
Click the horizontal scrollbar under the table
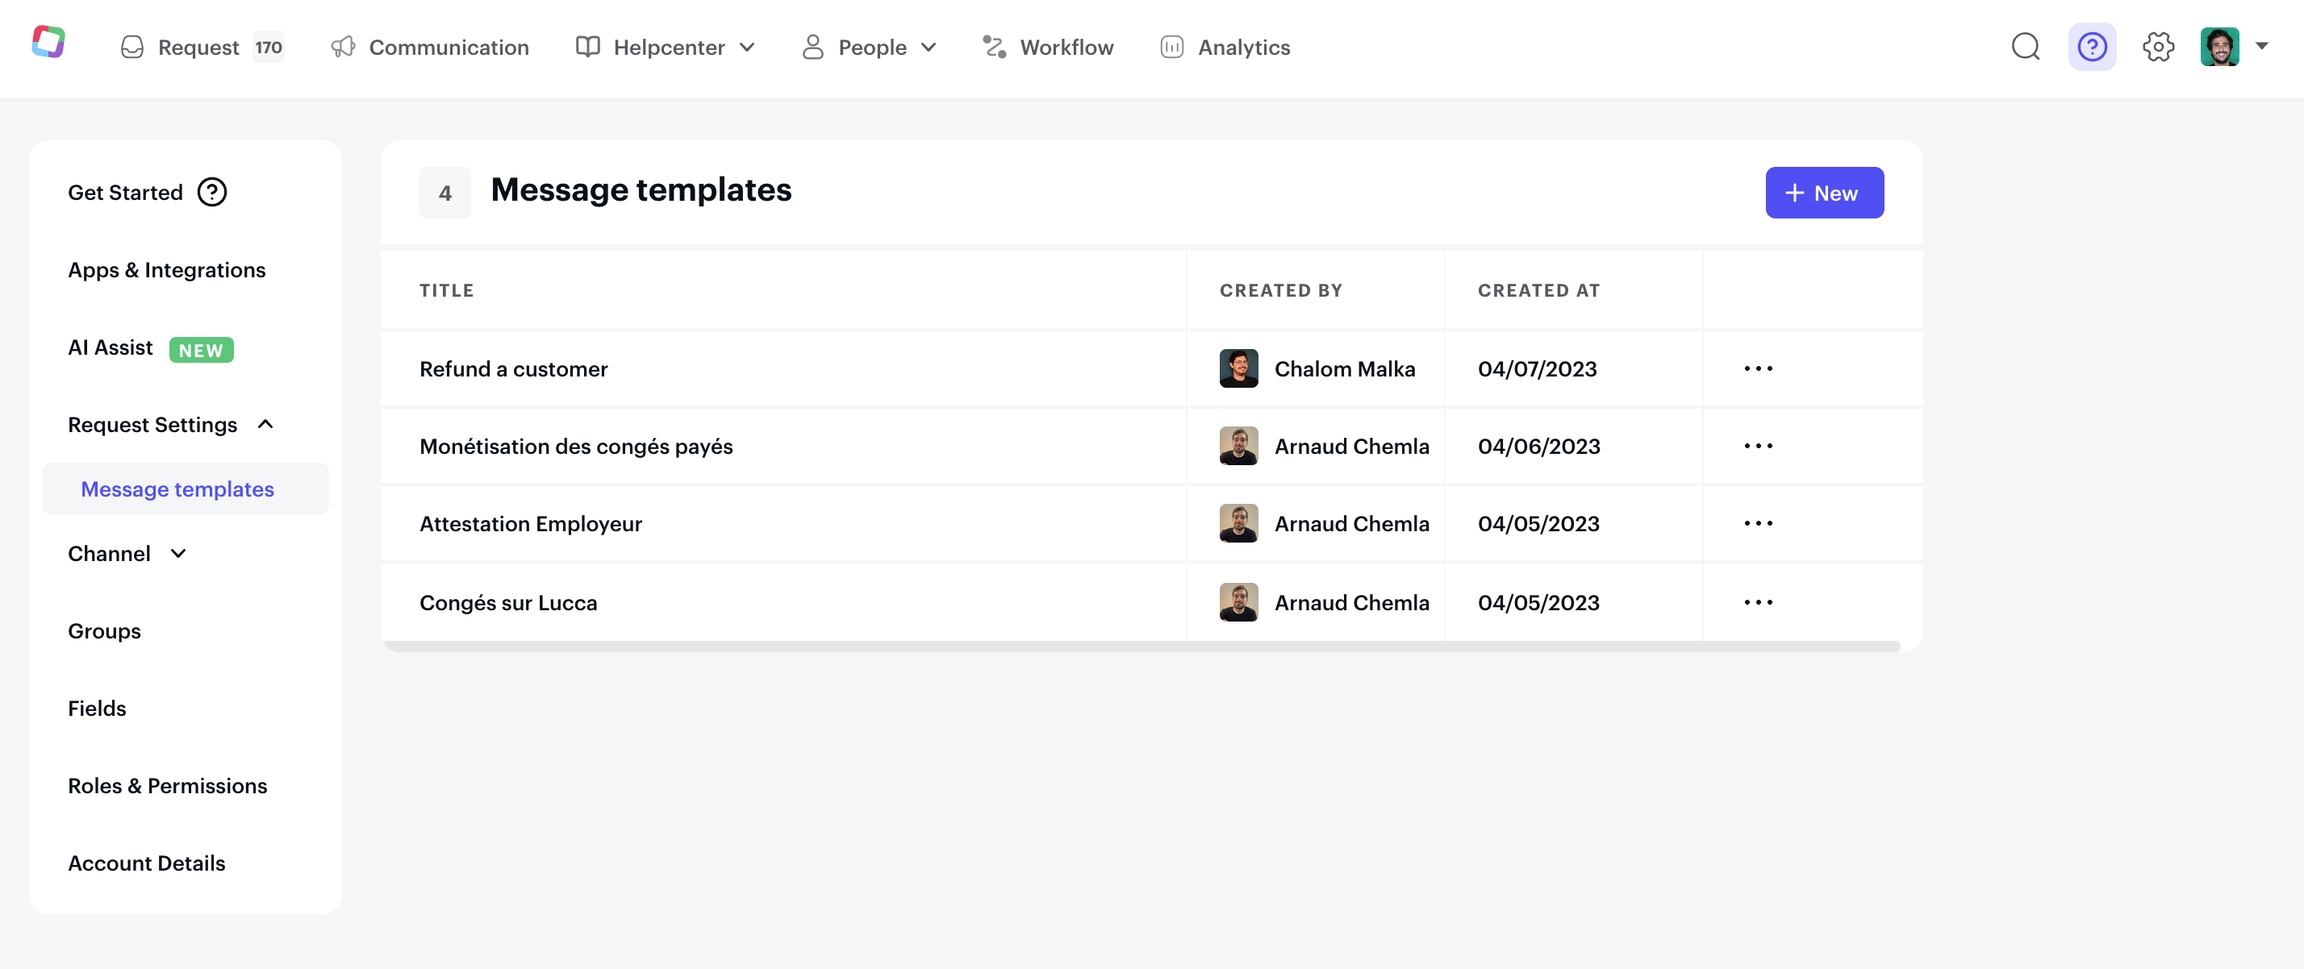coord(1141,647)
